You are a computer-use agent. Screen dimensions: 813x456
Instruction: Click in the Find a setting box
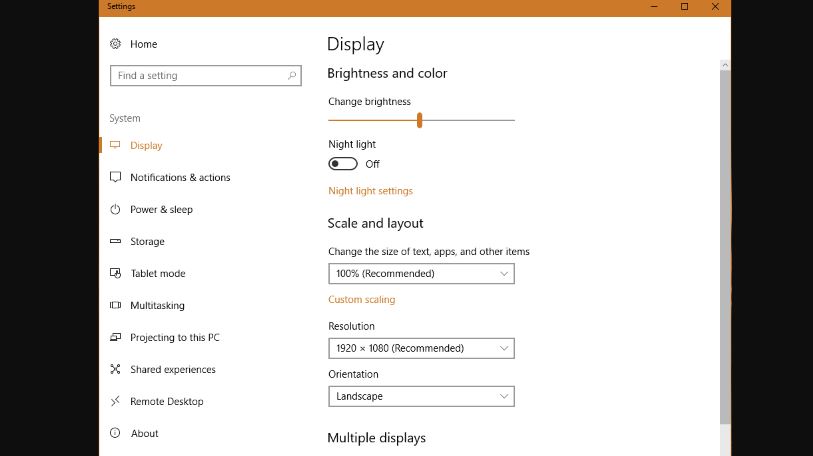pos(205,76)
